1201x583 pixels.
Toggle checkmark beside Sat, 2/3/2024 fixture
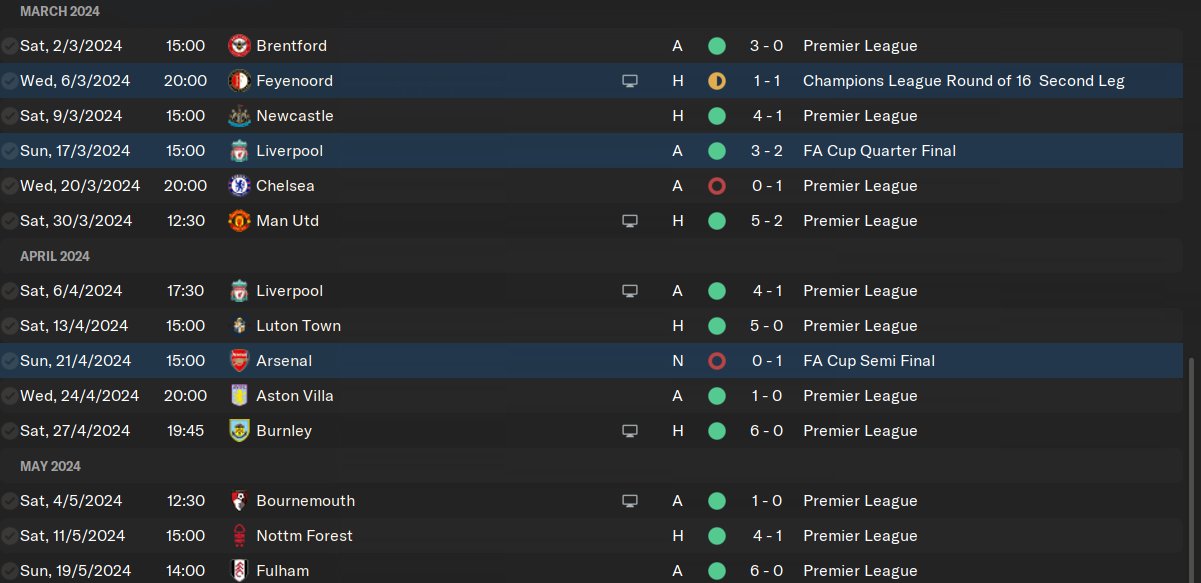coord(9,46)
